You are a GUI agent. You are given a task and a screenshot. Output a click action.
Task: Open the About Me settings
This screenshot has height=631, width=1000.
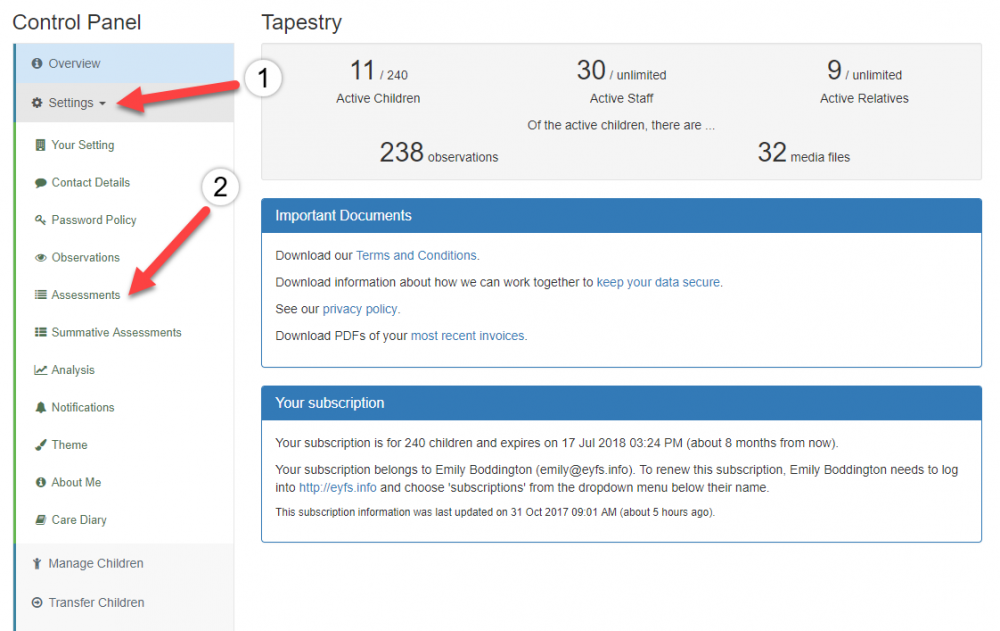click(x=76, y=483)
